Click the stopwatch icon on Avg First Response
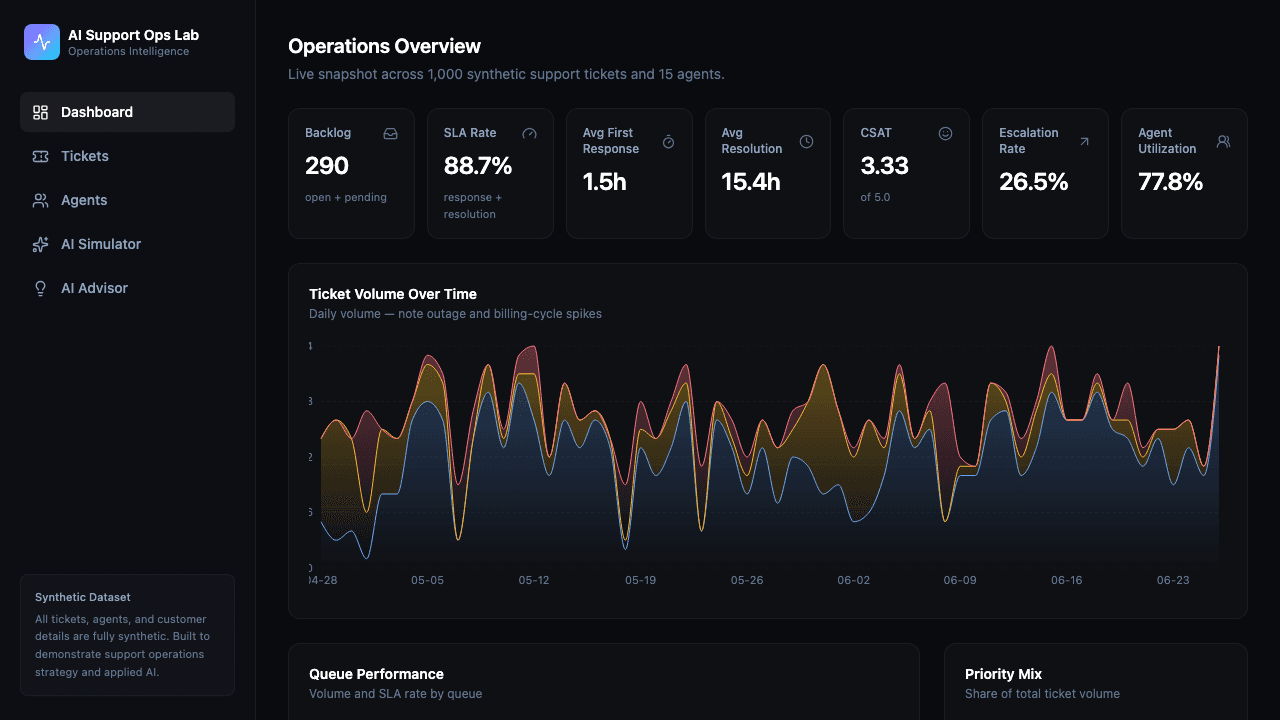This screenshot has height=720, width=1280. [669, 142]
